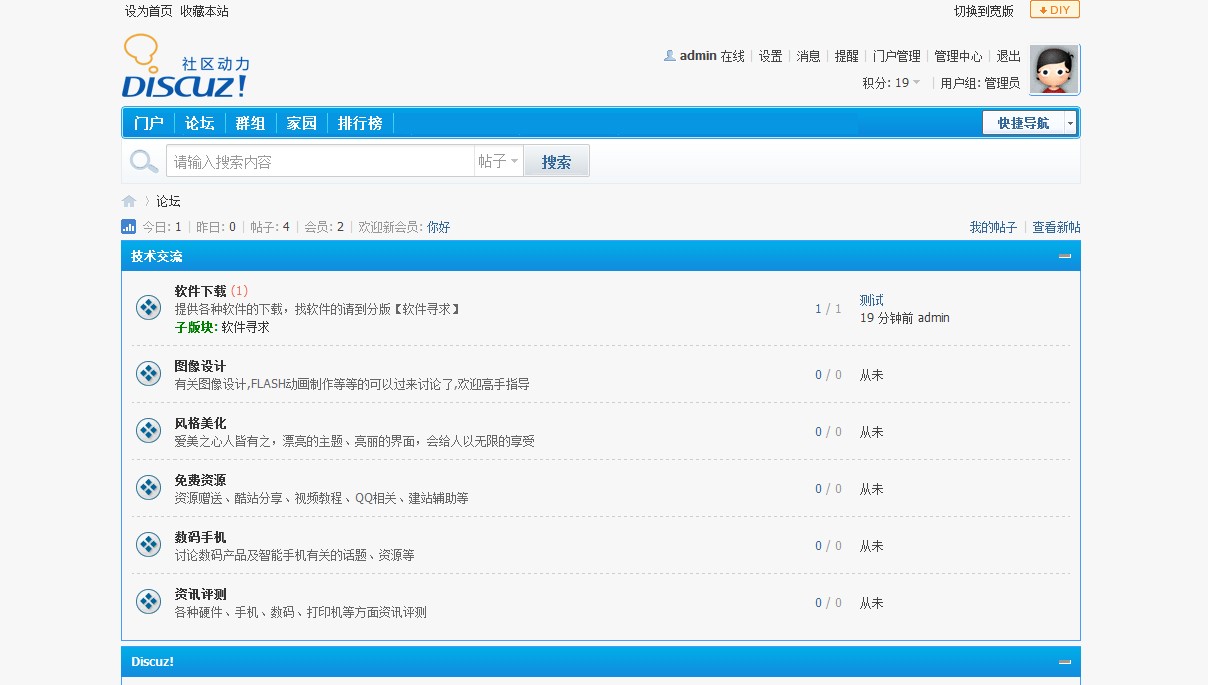1208x685 pixels.
Task: Open the 帖子 search type dropdown
Action: click(498, 161)
